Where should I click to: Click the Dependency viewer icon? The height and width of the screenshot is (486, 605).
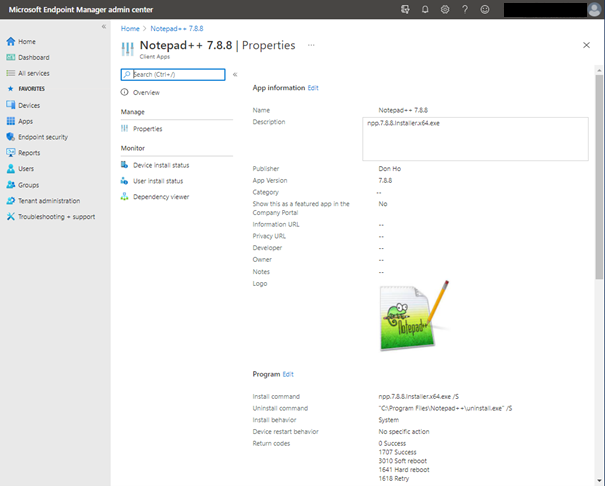124,196
